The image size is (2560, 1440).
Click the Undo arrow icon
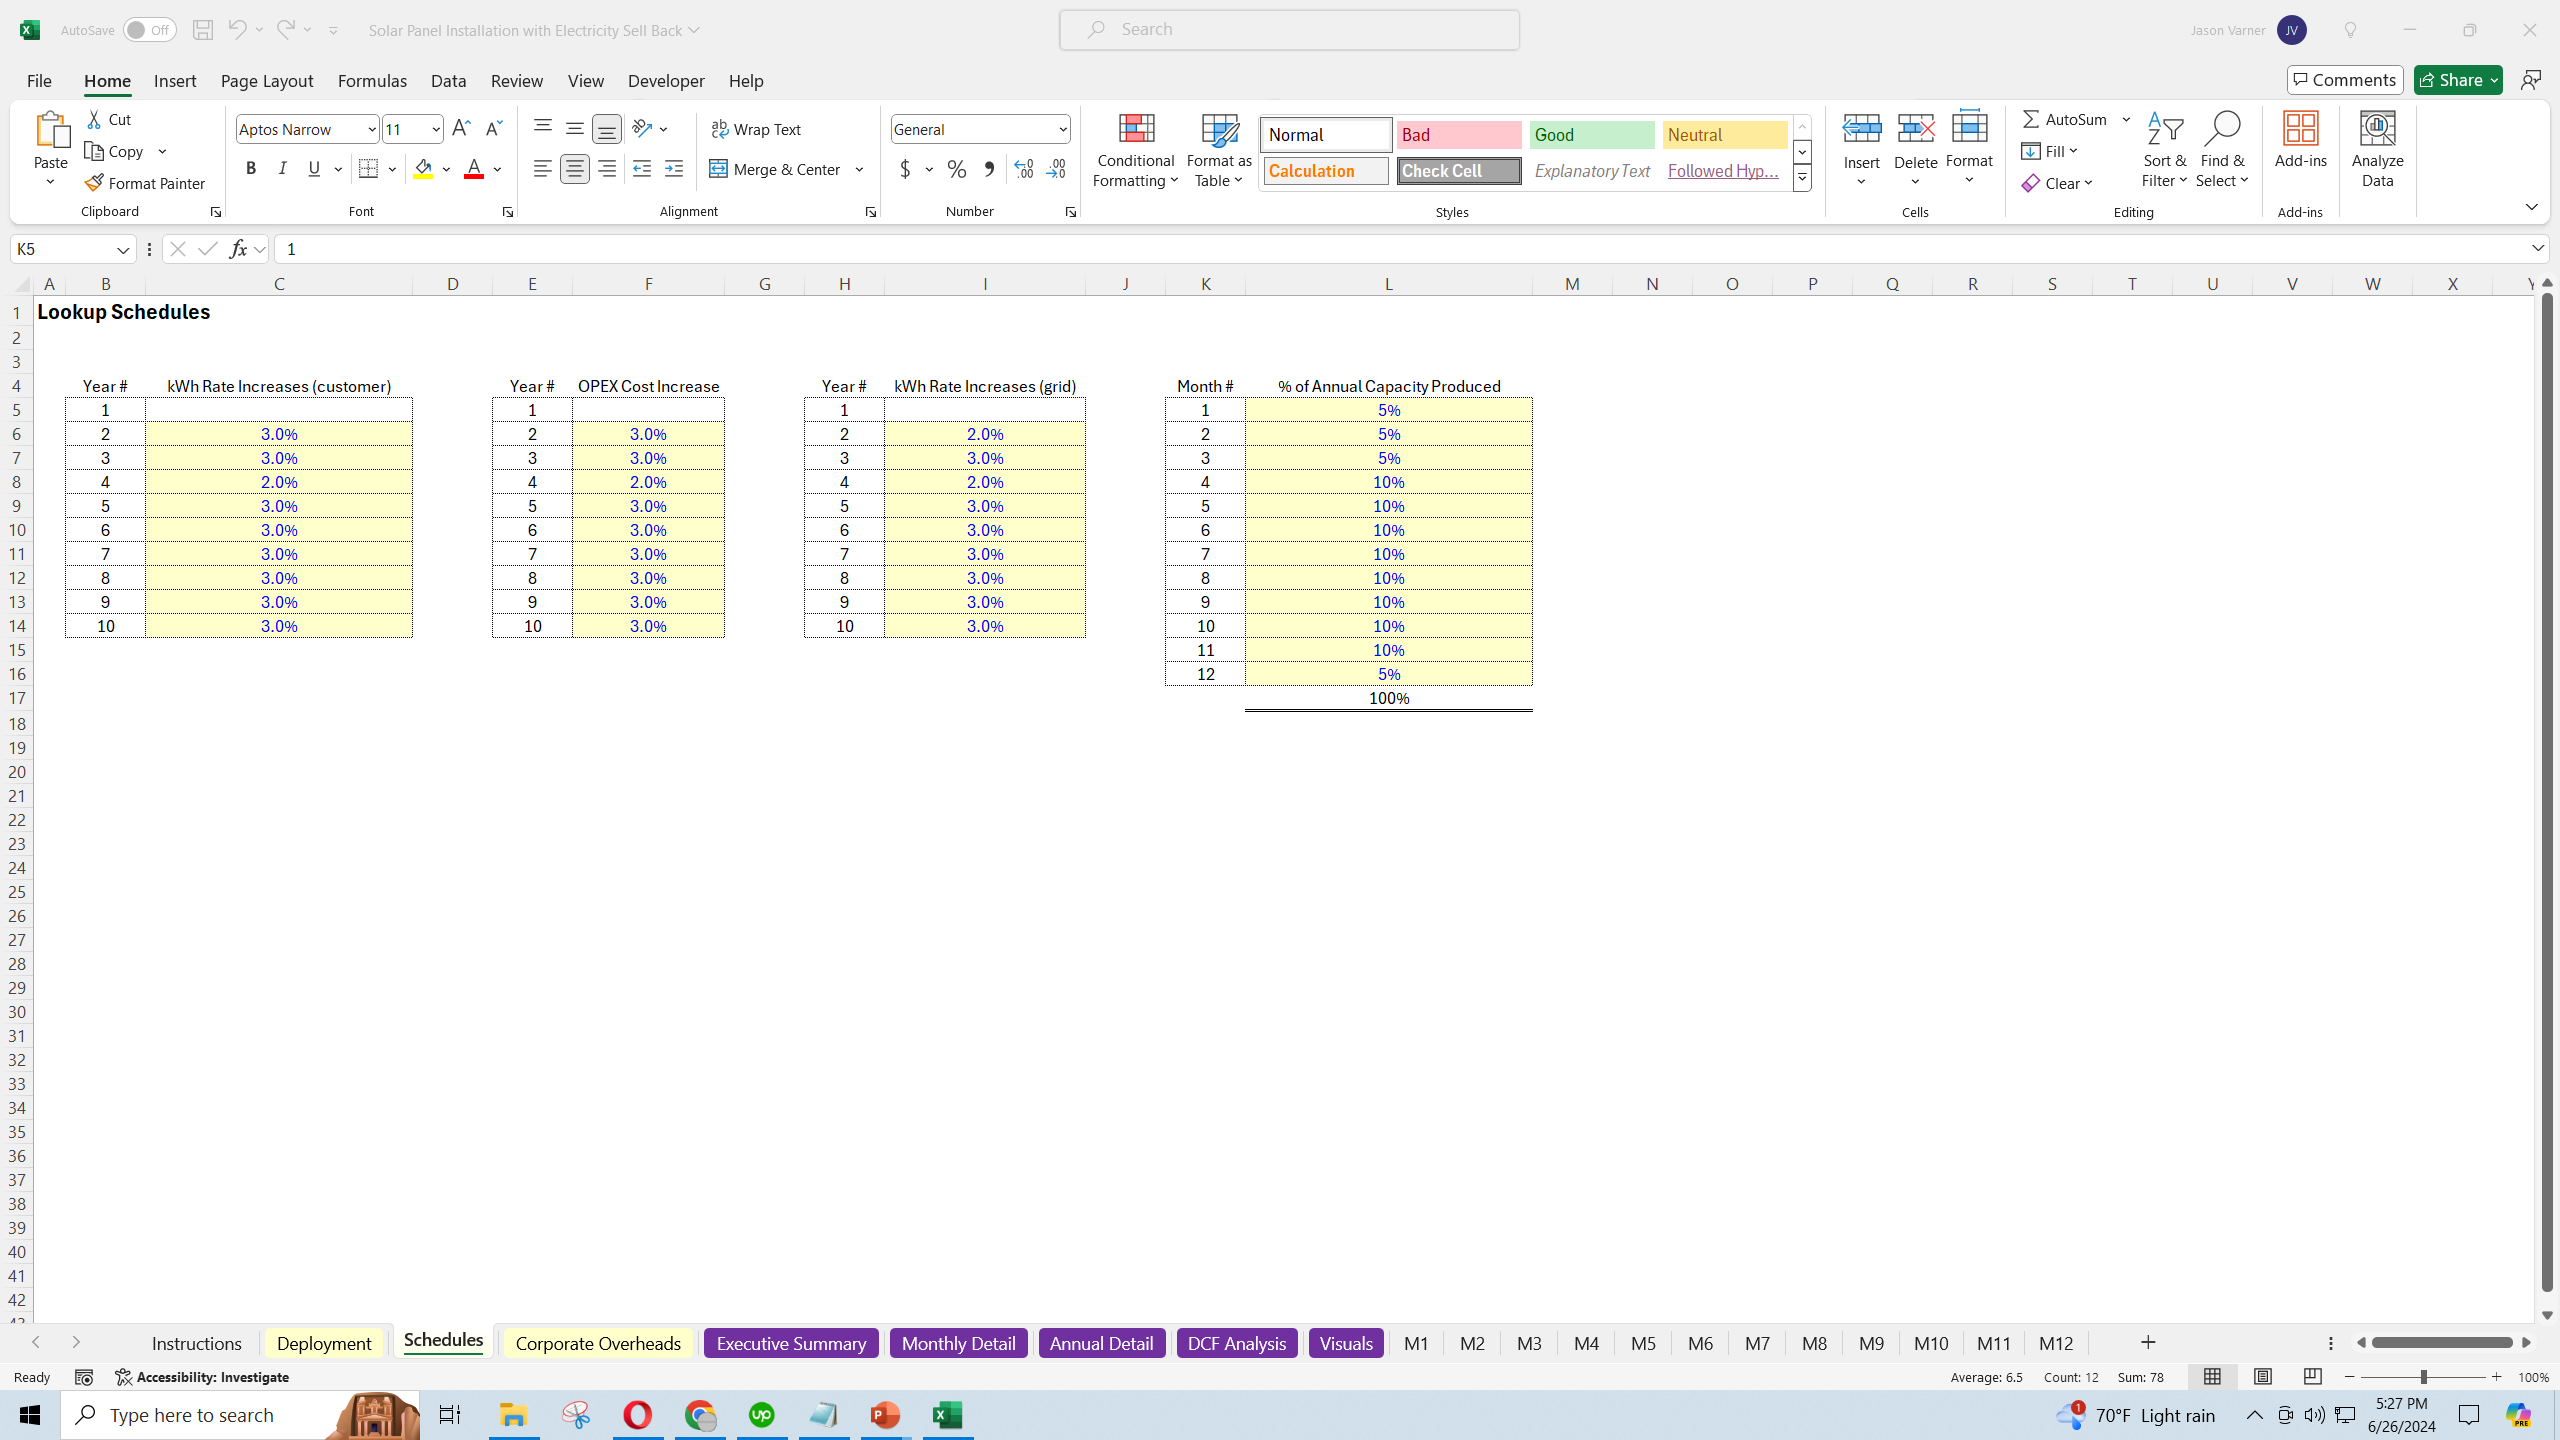236,29
